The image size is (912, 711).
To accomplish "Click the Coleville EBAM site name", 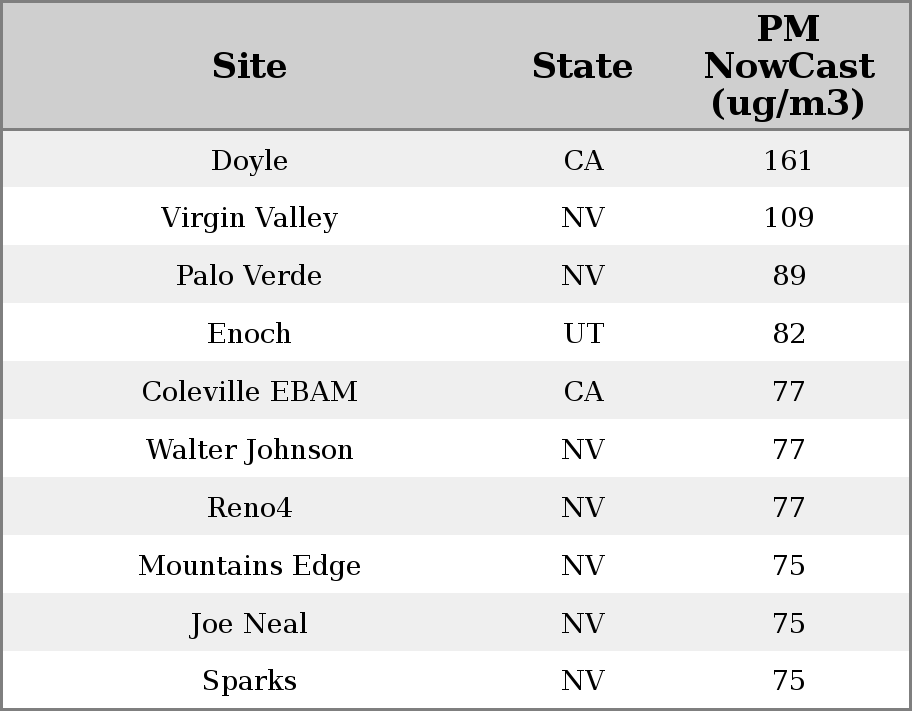I will click(250, 392).
